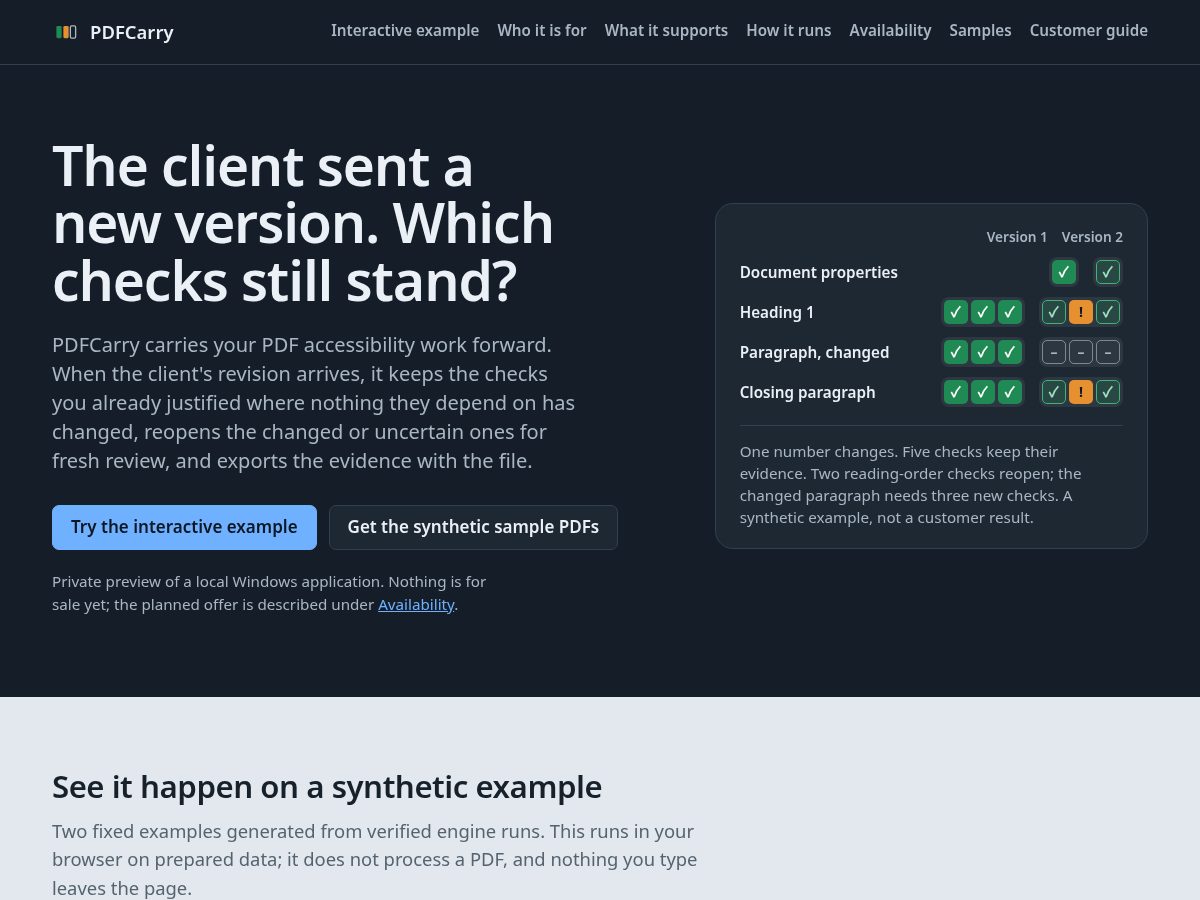The height and width of the screenshot is (900, 1200).
Task: Click first dash chip in Paragraph, changed Version 2
Action: tap(1054, 352)
